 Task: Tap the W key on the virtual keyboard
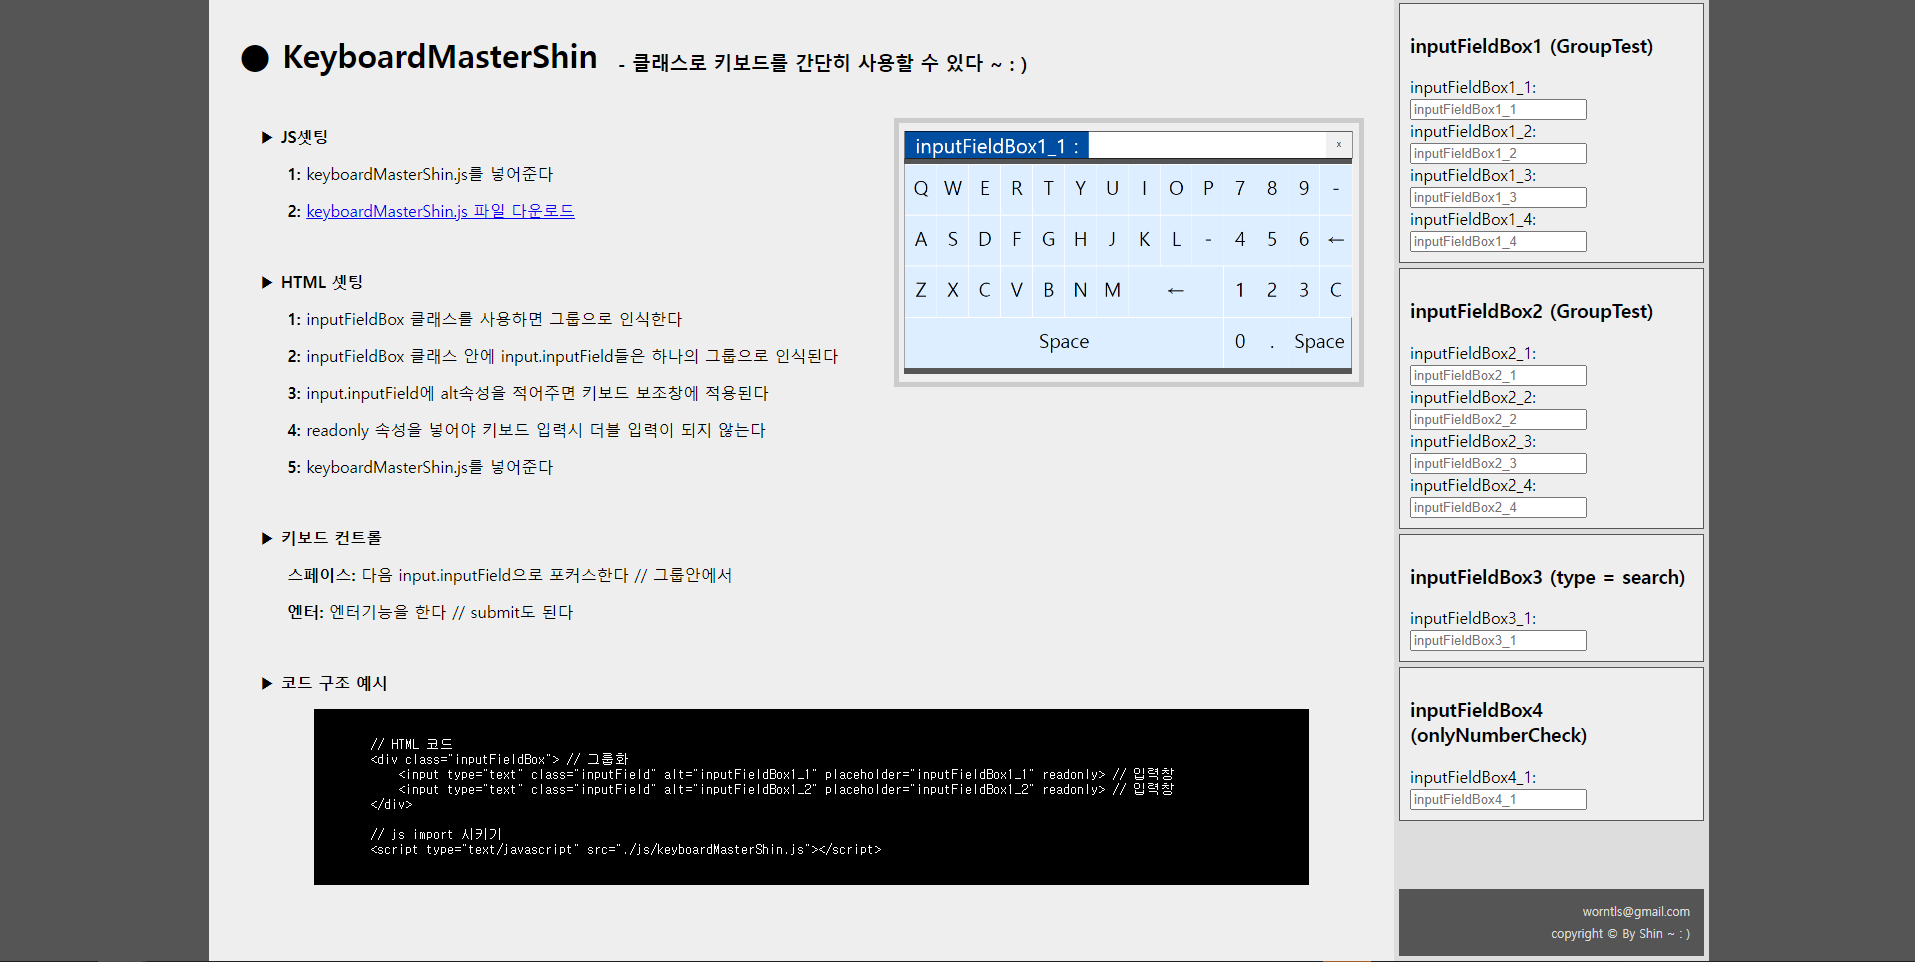[x=953, y=188]
